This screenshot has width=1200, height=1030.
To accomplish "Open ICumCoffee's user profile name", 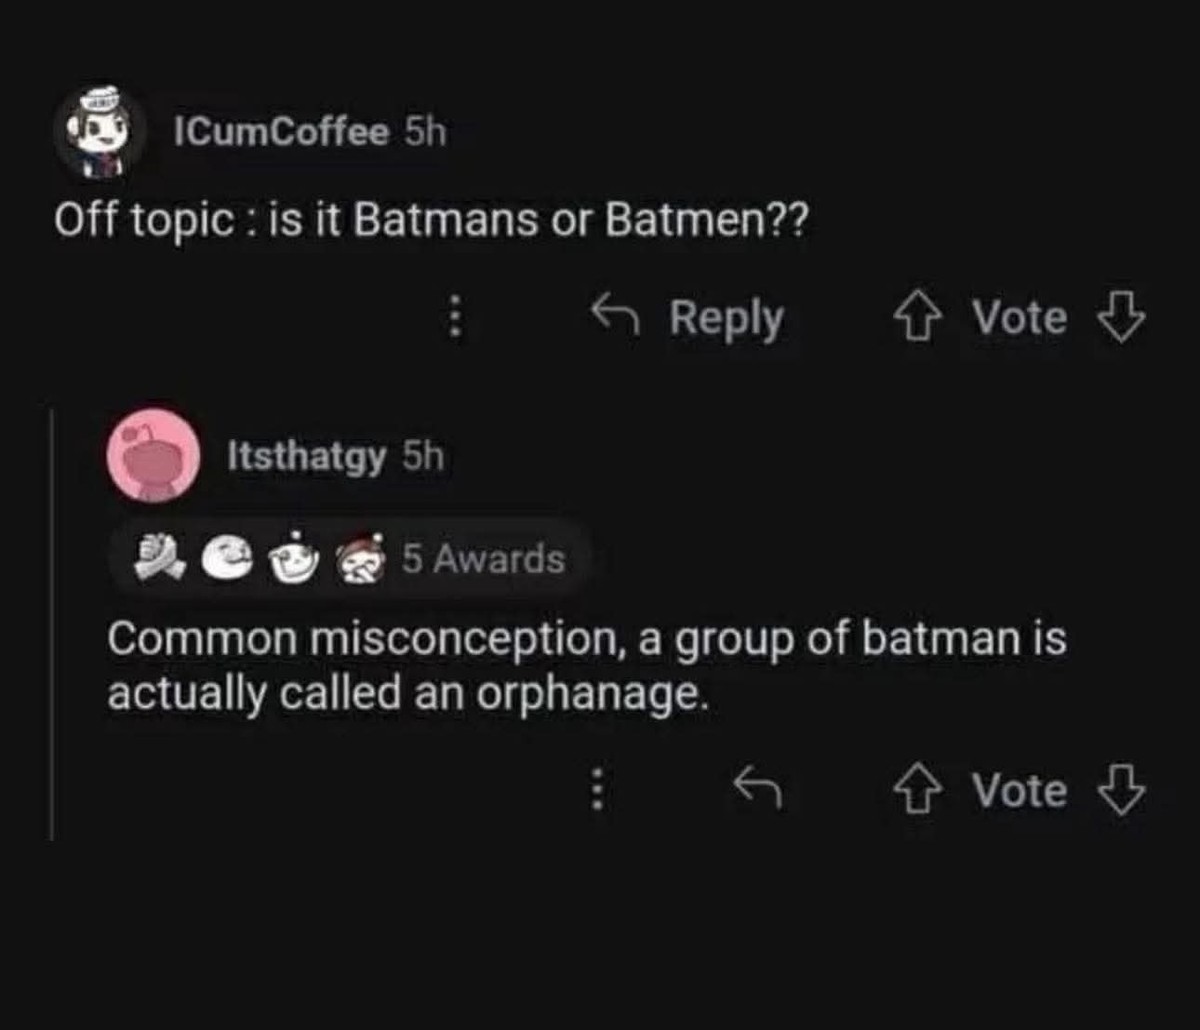I will click(x=281, y=133).
